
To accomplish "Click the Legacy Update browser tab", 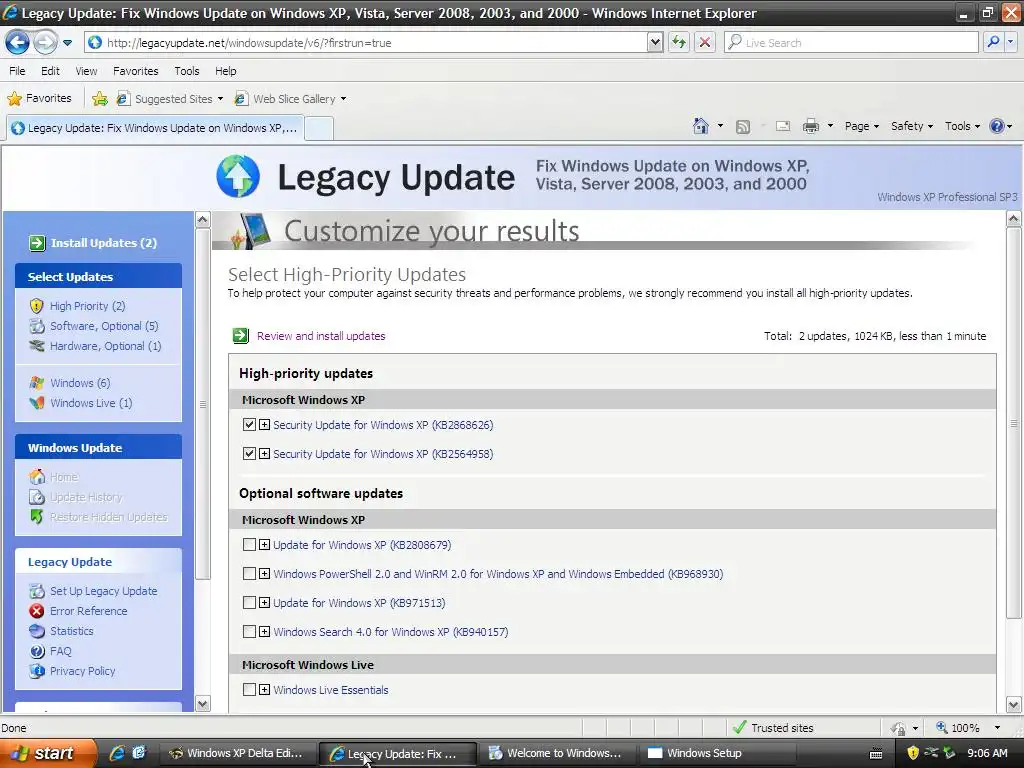I will [155, 128].
